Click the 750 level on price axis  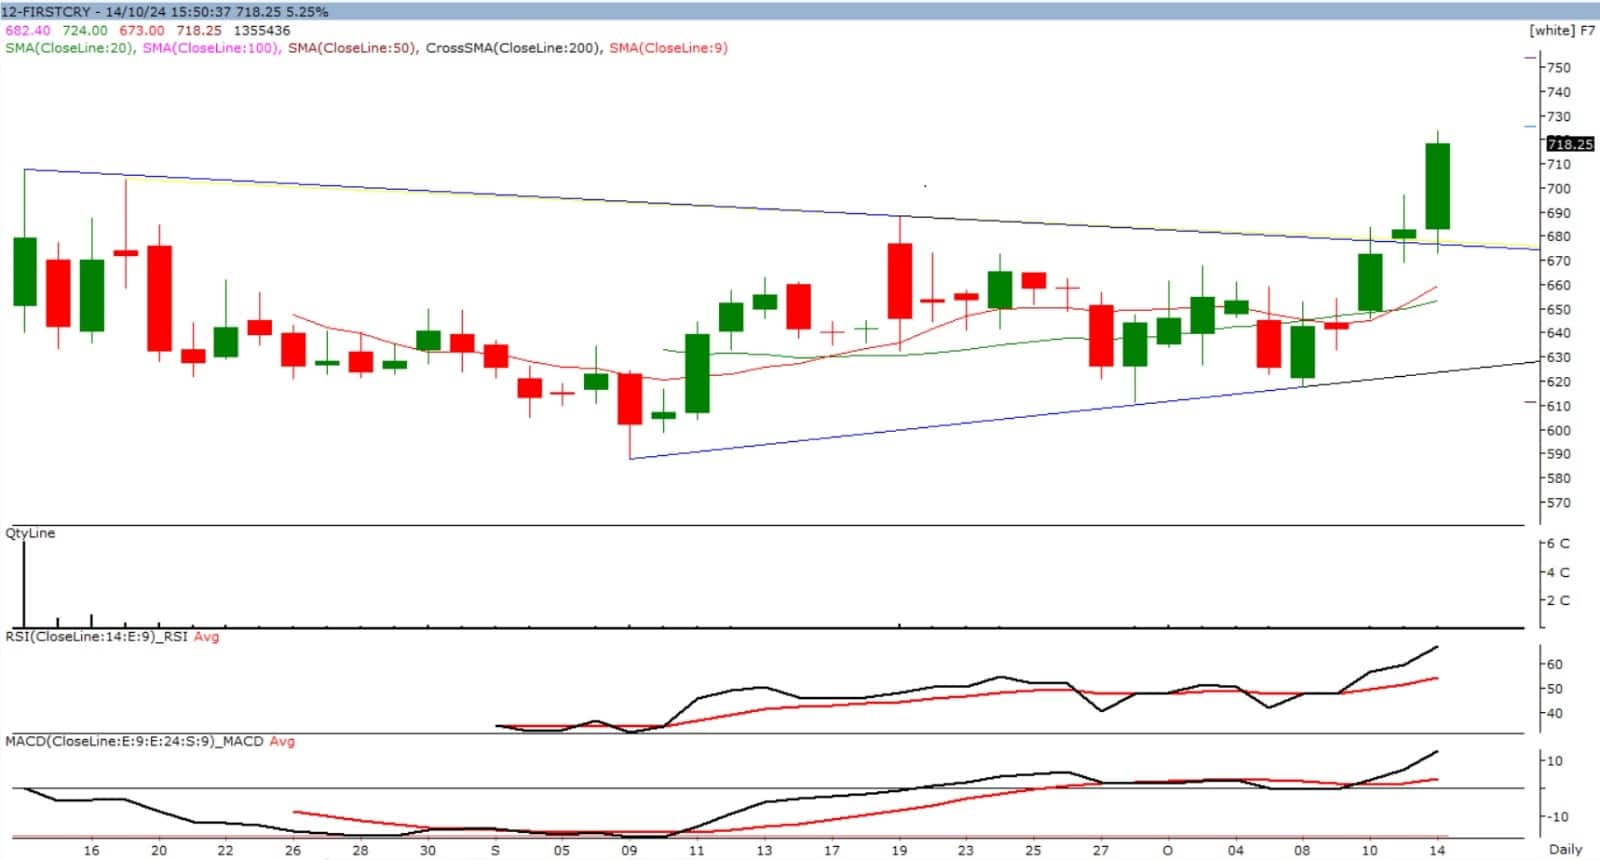click(1558, 68)
